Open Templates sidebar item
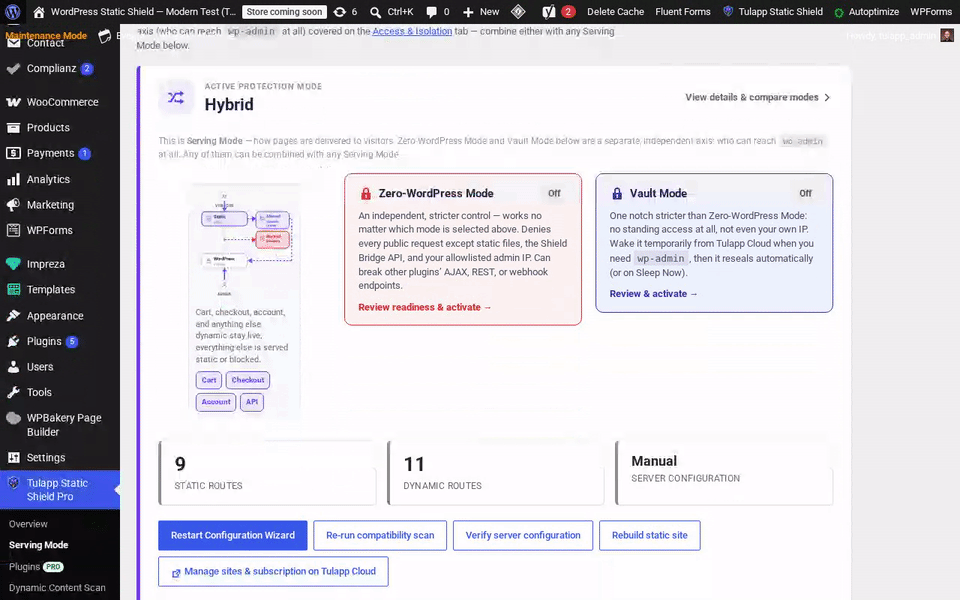The height and width of the screenshot is (600, 960). click(x=60, y=290)
